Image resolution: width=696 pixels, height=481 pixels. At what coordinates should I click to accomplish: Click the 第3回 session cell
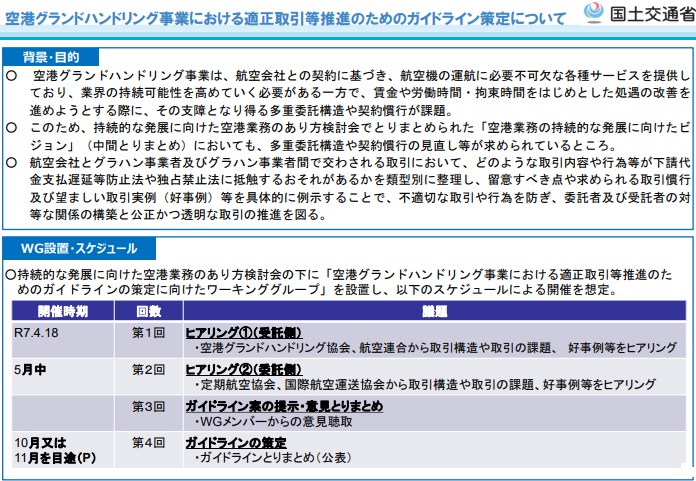[x=147, y=407]
